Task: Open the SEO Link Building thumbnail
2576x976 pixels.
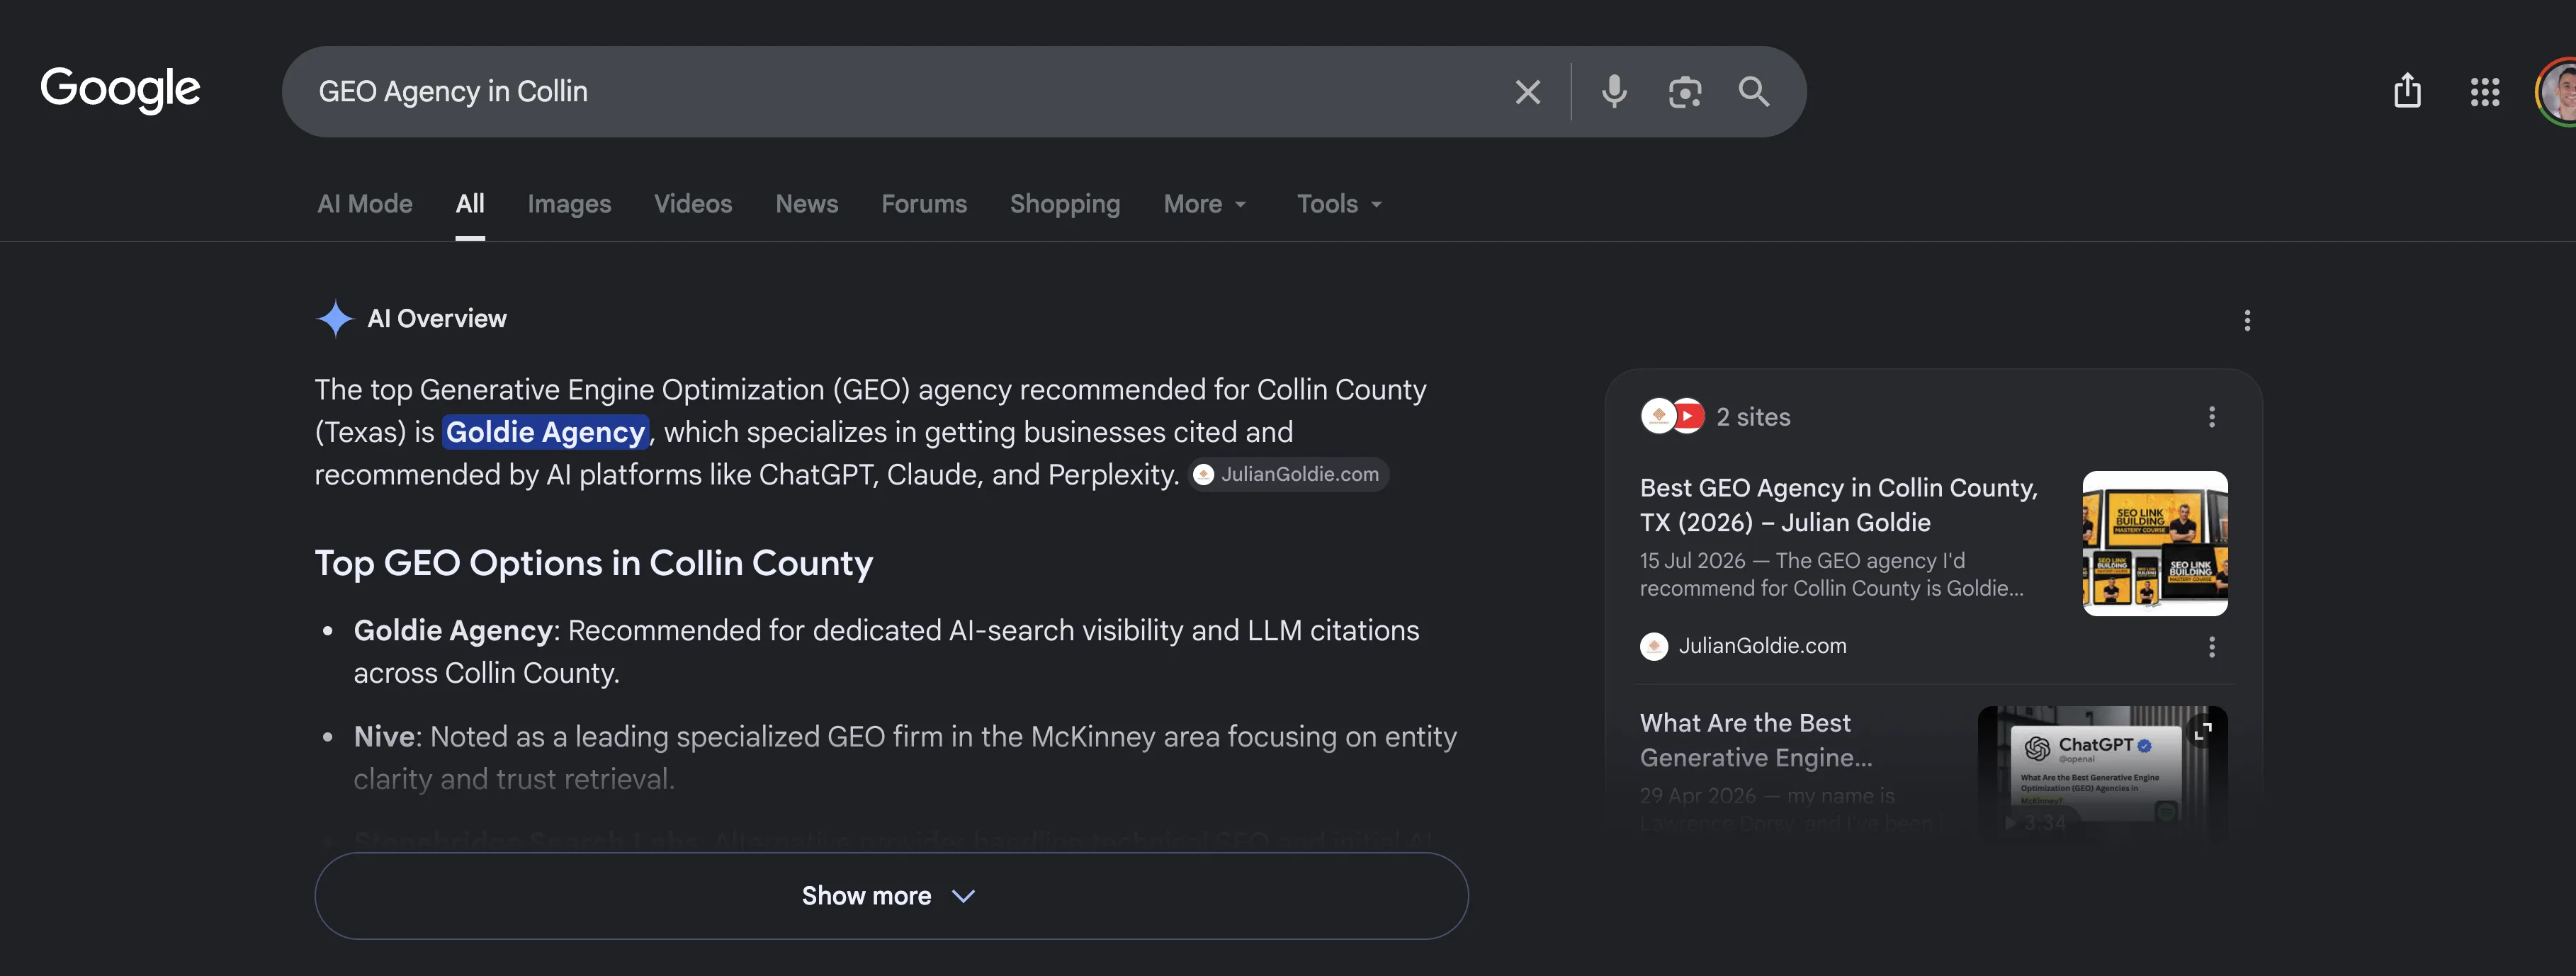Action: (x=2154, y=543)
